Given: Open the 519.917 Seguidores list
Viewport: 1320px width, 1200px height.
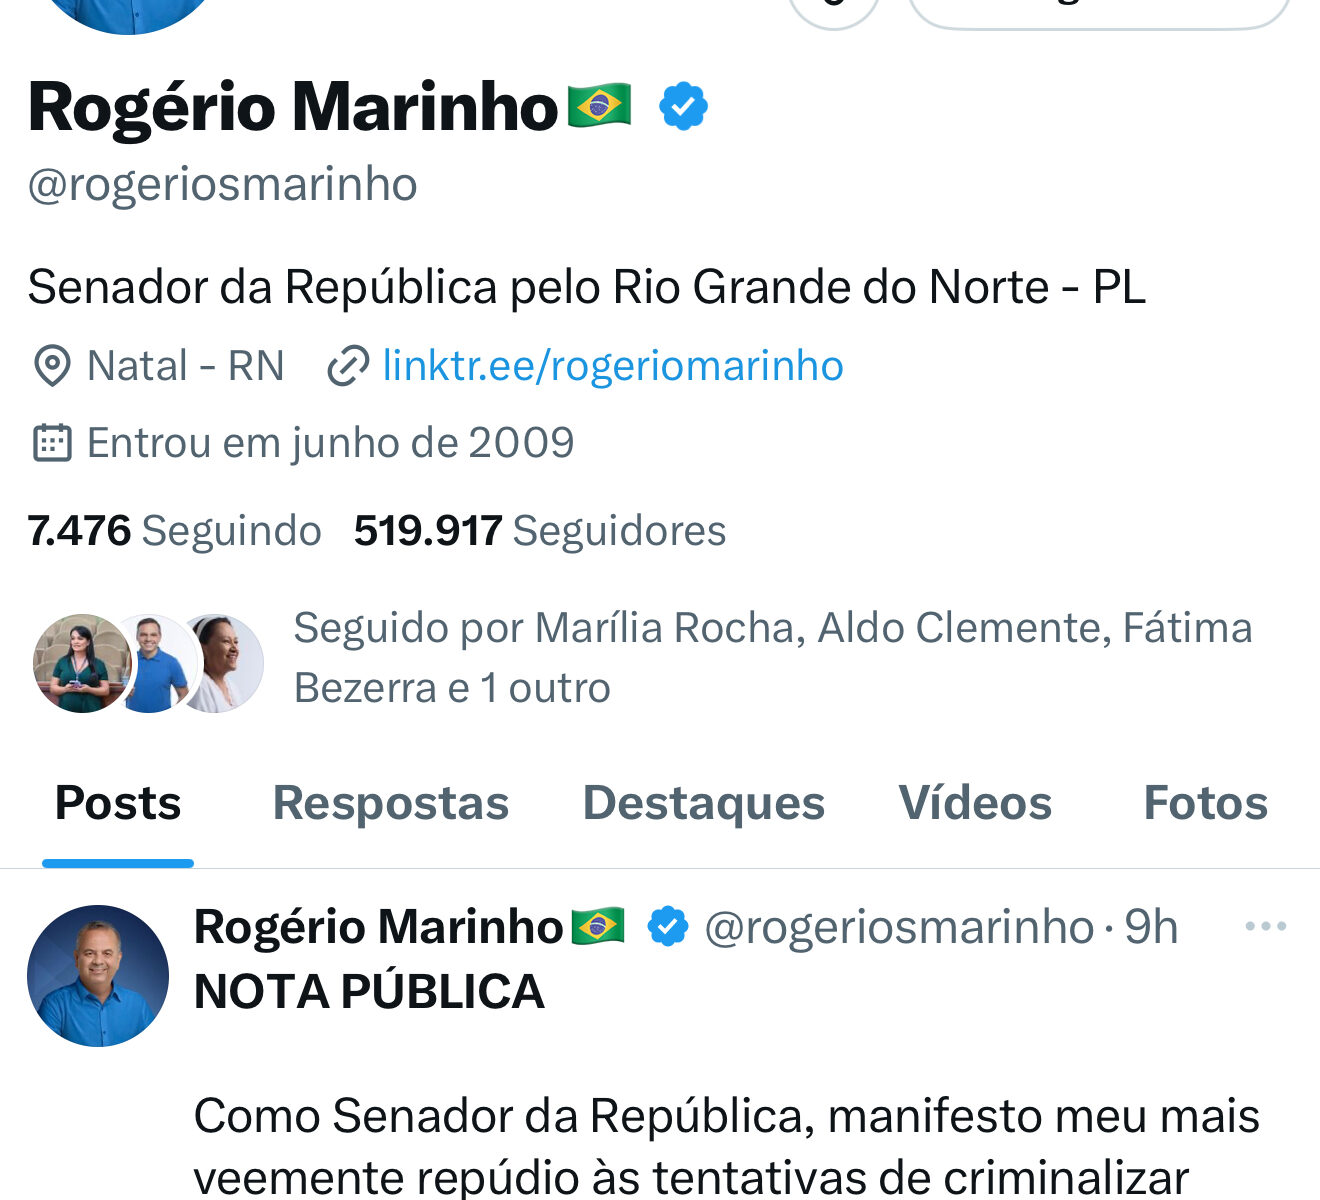Looking at the screenshot, I should [x=540, y=531].
